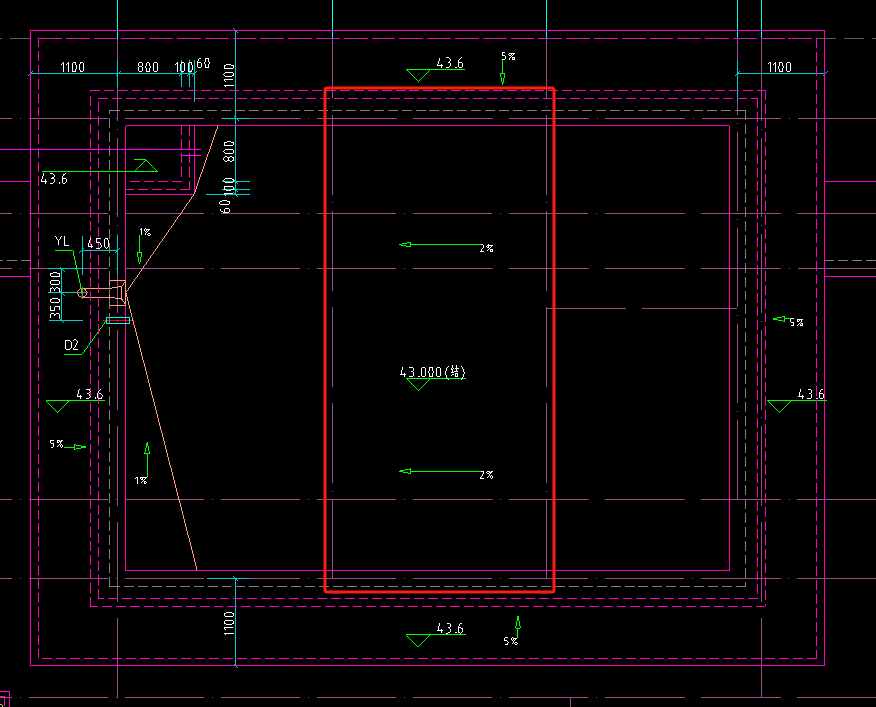The width and height of the screenshot is (876, 707).
Task: Select the lower 2% green slope arrow
Action: 439,471
